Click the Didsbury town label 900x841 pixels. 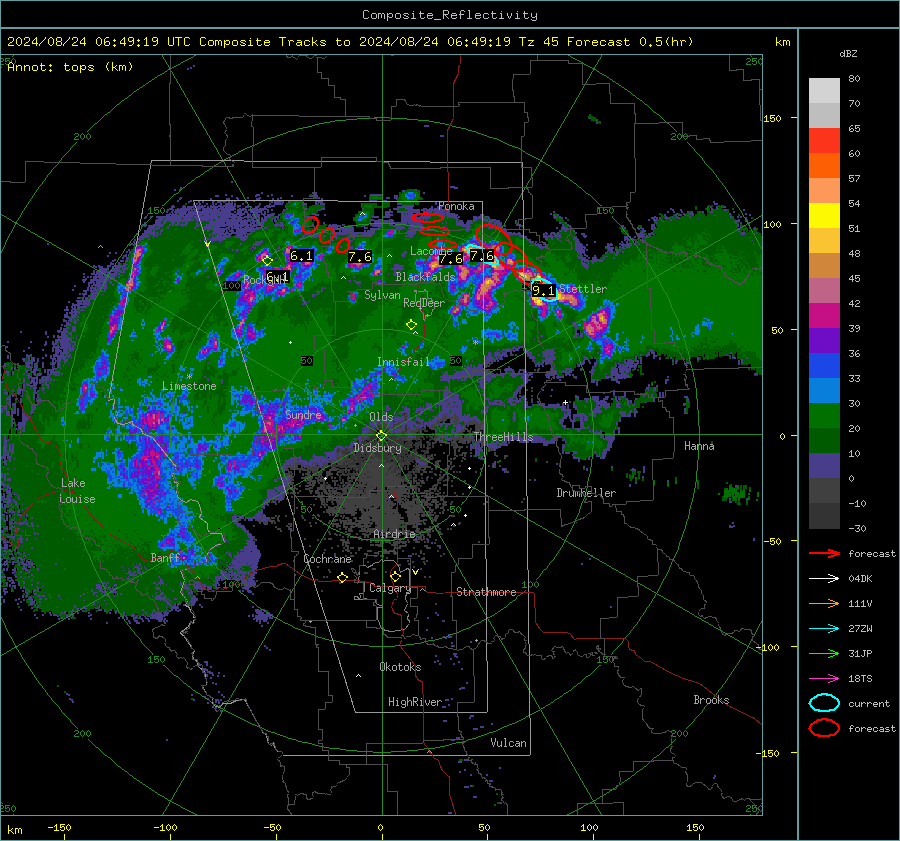pos(377,448)
